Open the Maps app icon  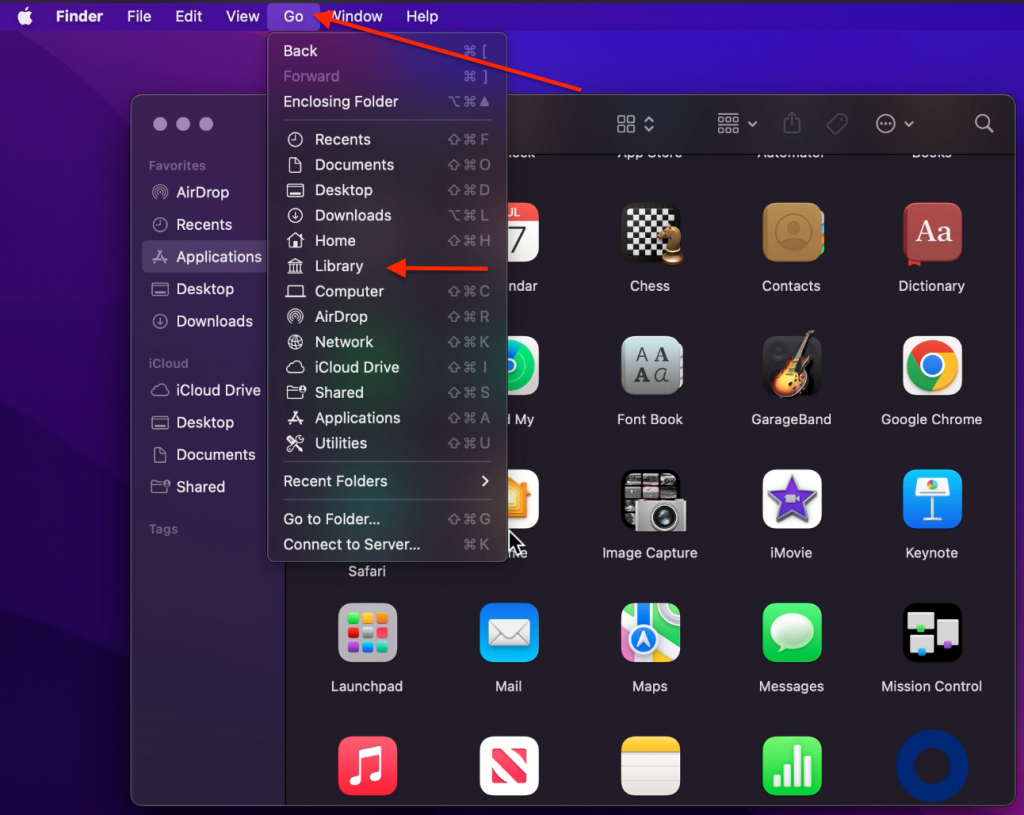pyautogui.click(x=650, y=632)
